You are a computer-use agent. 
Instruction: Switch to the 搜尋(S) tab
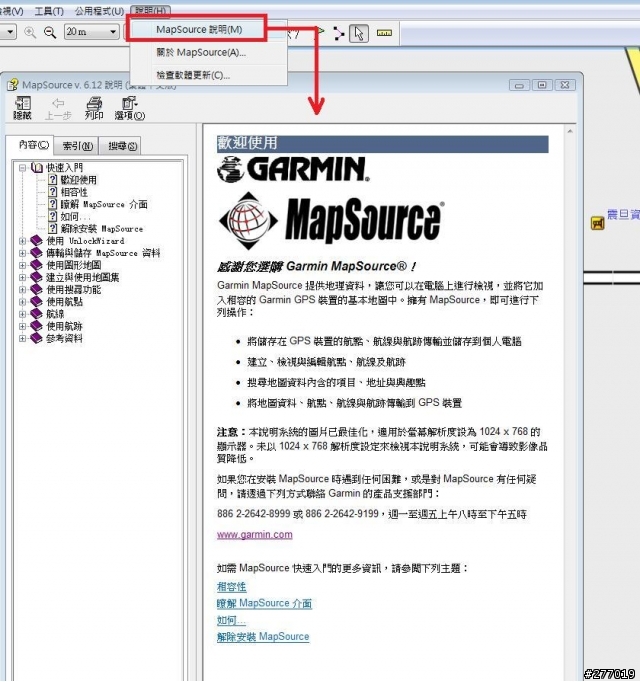pos(122,146)
